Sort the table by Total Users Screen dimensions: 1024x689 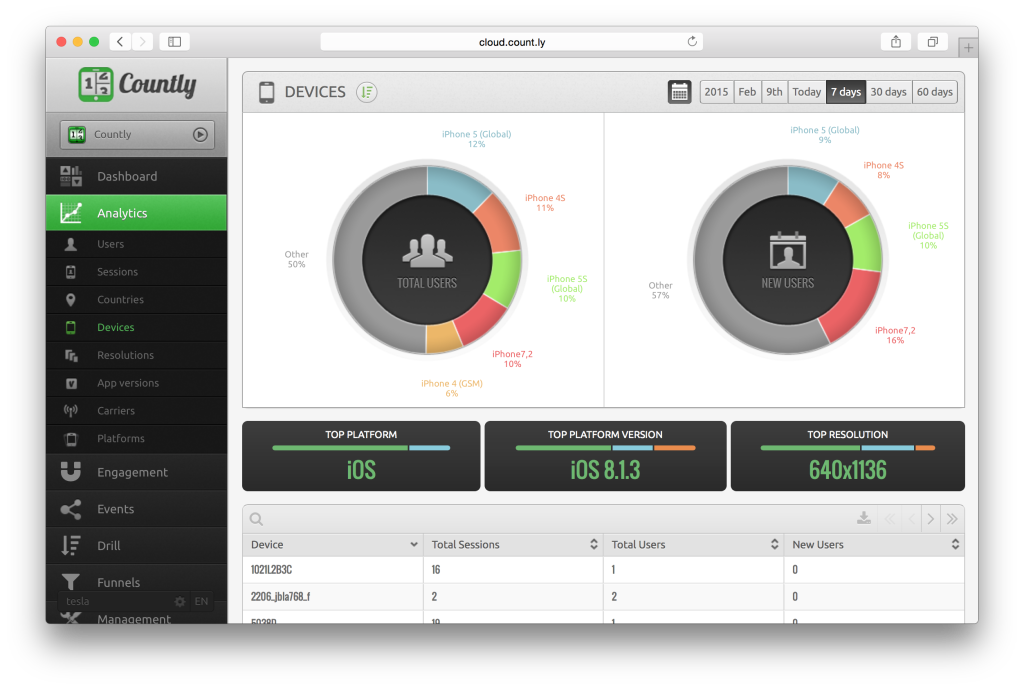(x=776, y=544)
